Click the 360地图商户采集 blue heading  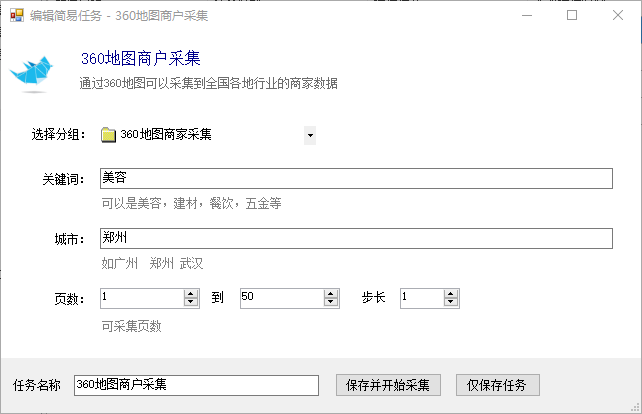click(140, 59)
